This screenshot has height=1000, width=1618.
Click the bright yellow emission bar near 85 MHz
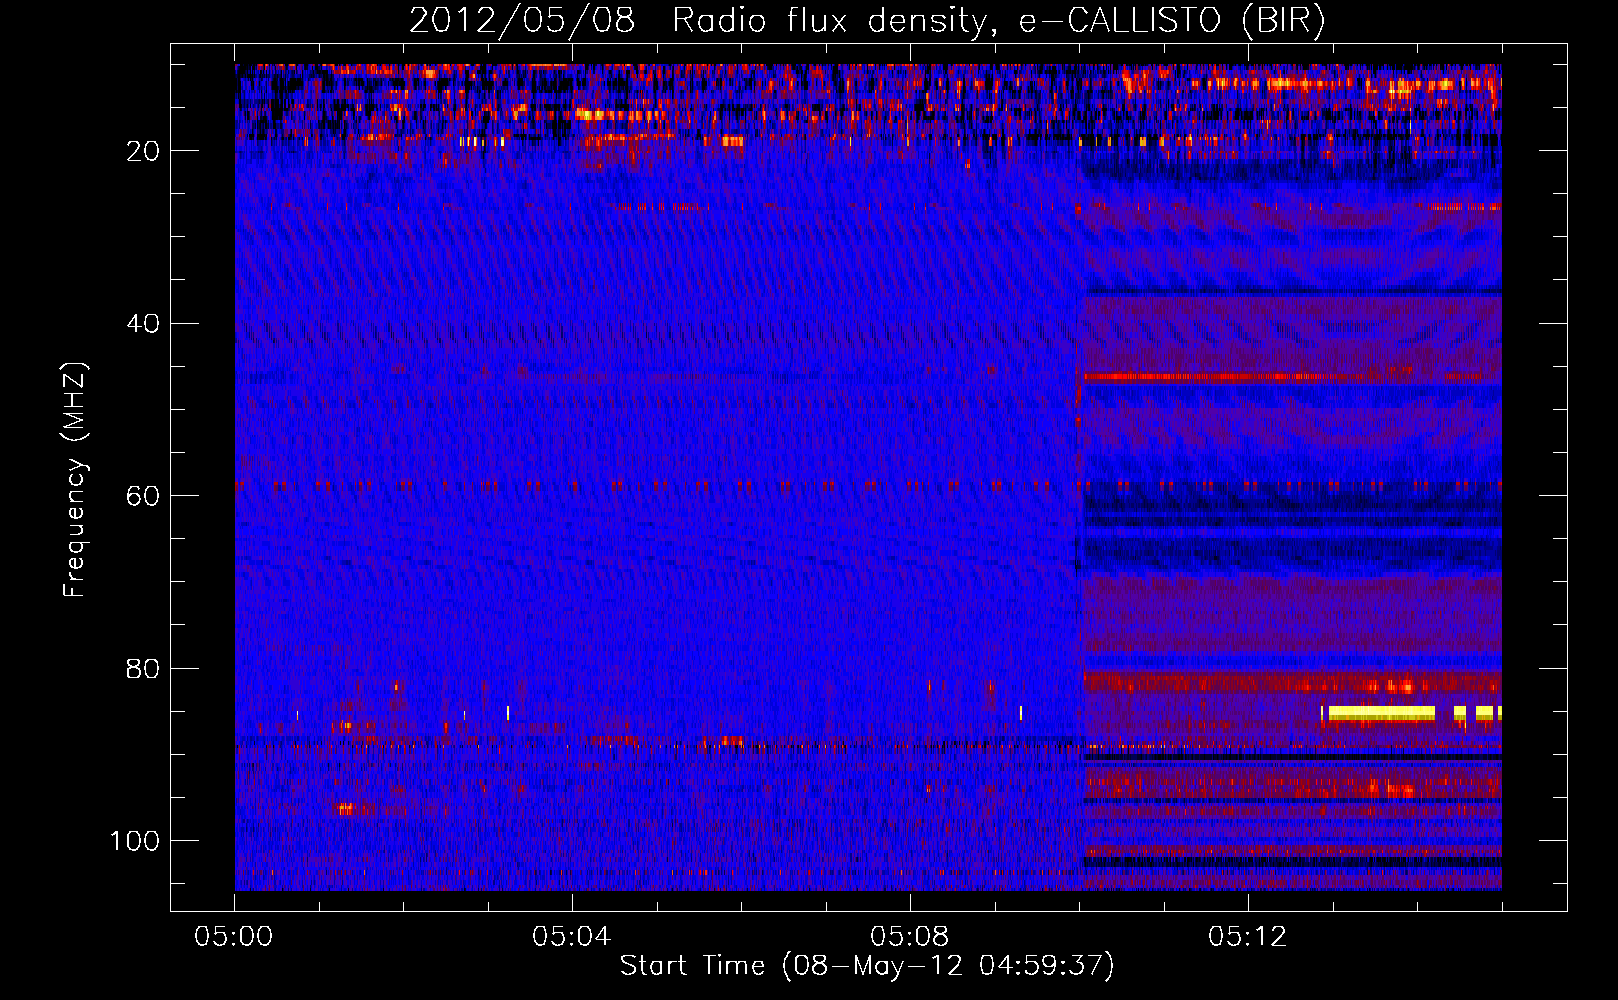[x=1381, y=713]
